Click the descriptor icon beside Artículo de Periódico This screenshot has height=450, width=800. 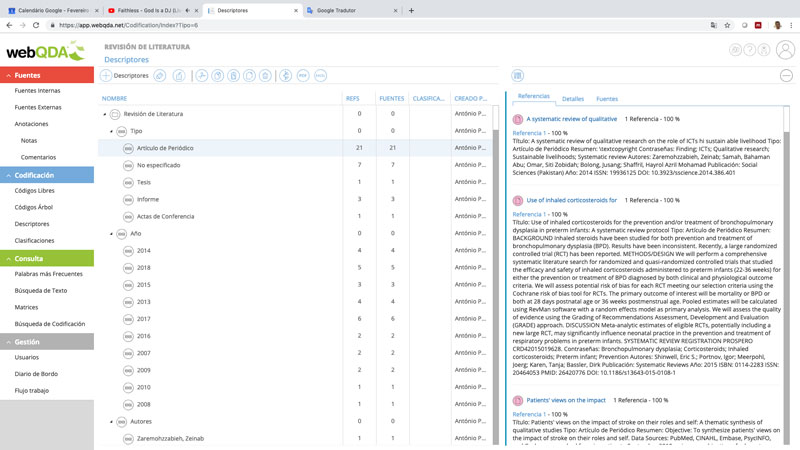point(128,148)
